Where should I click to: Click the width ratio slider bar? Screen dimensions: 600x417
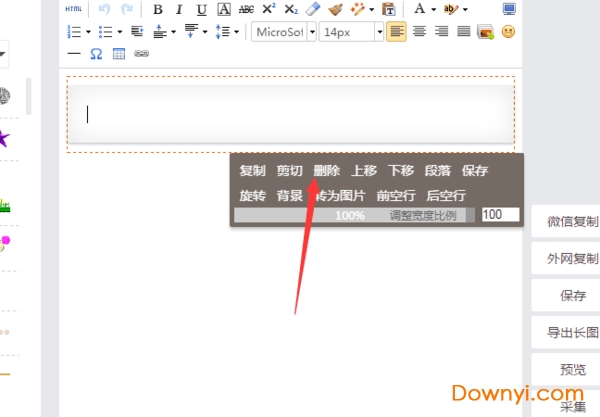click(350, 215)
